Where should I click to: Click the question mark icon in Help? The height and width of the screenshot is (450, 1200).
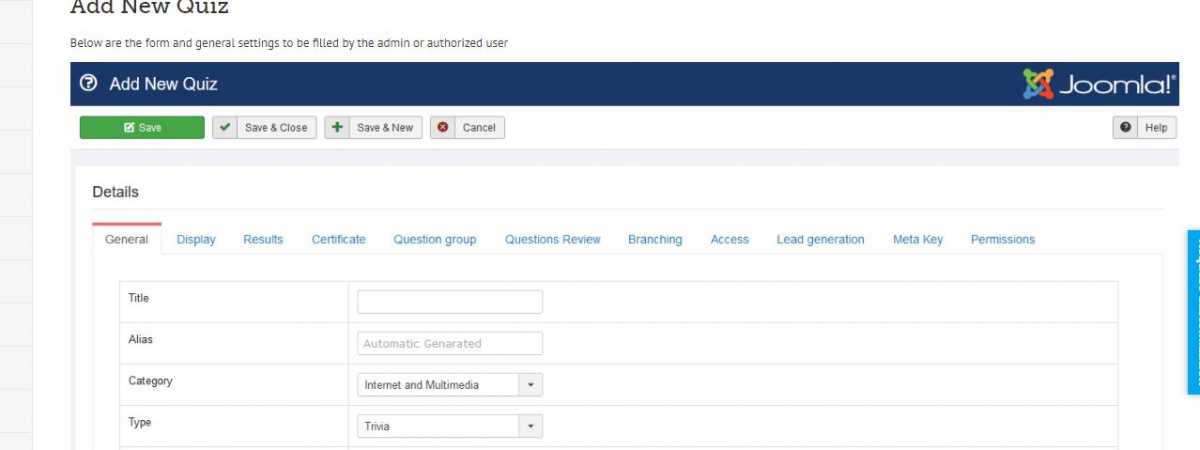(x=1126, y=128)
